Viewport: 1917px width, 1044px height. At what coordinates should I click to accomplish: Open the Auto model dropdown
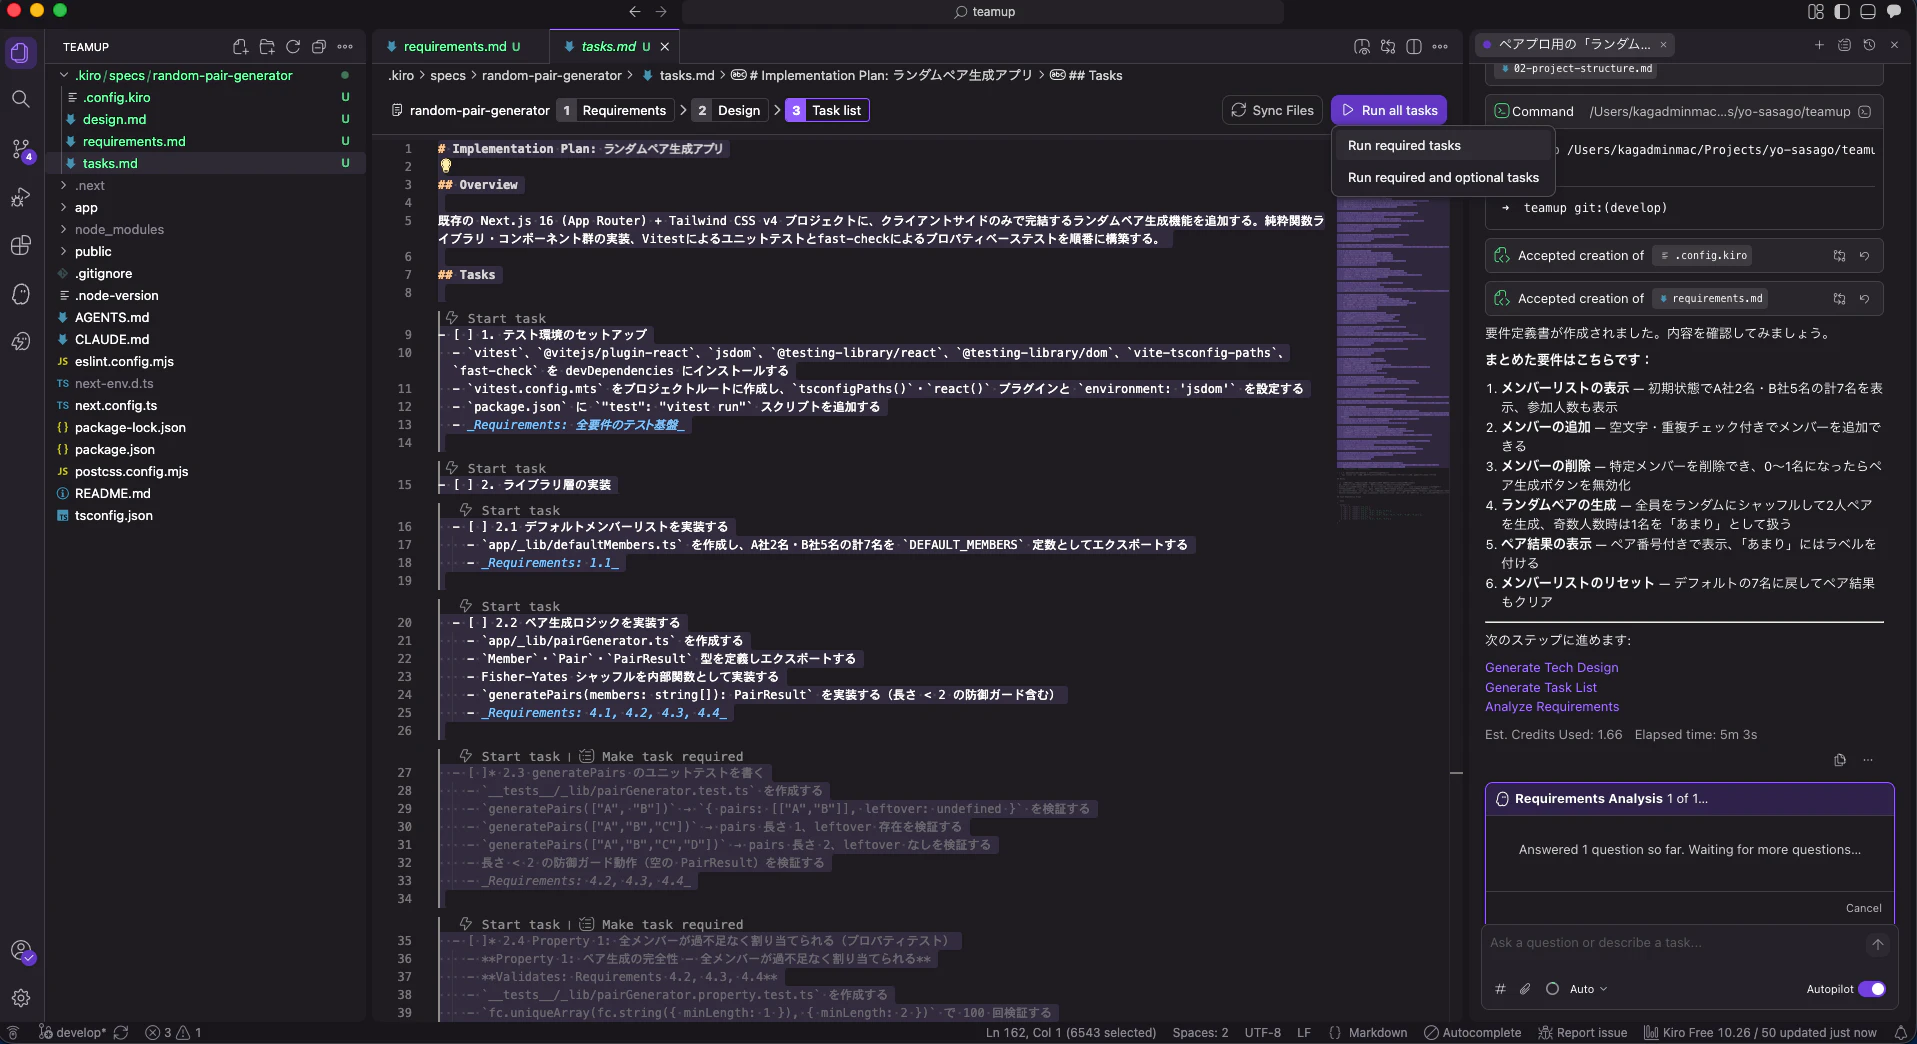pyautogui.click(x=1588, y=989)
